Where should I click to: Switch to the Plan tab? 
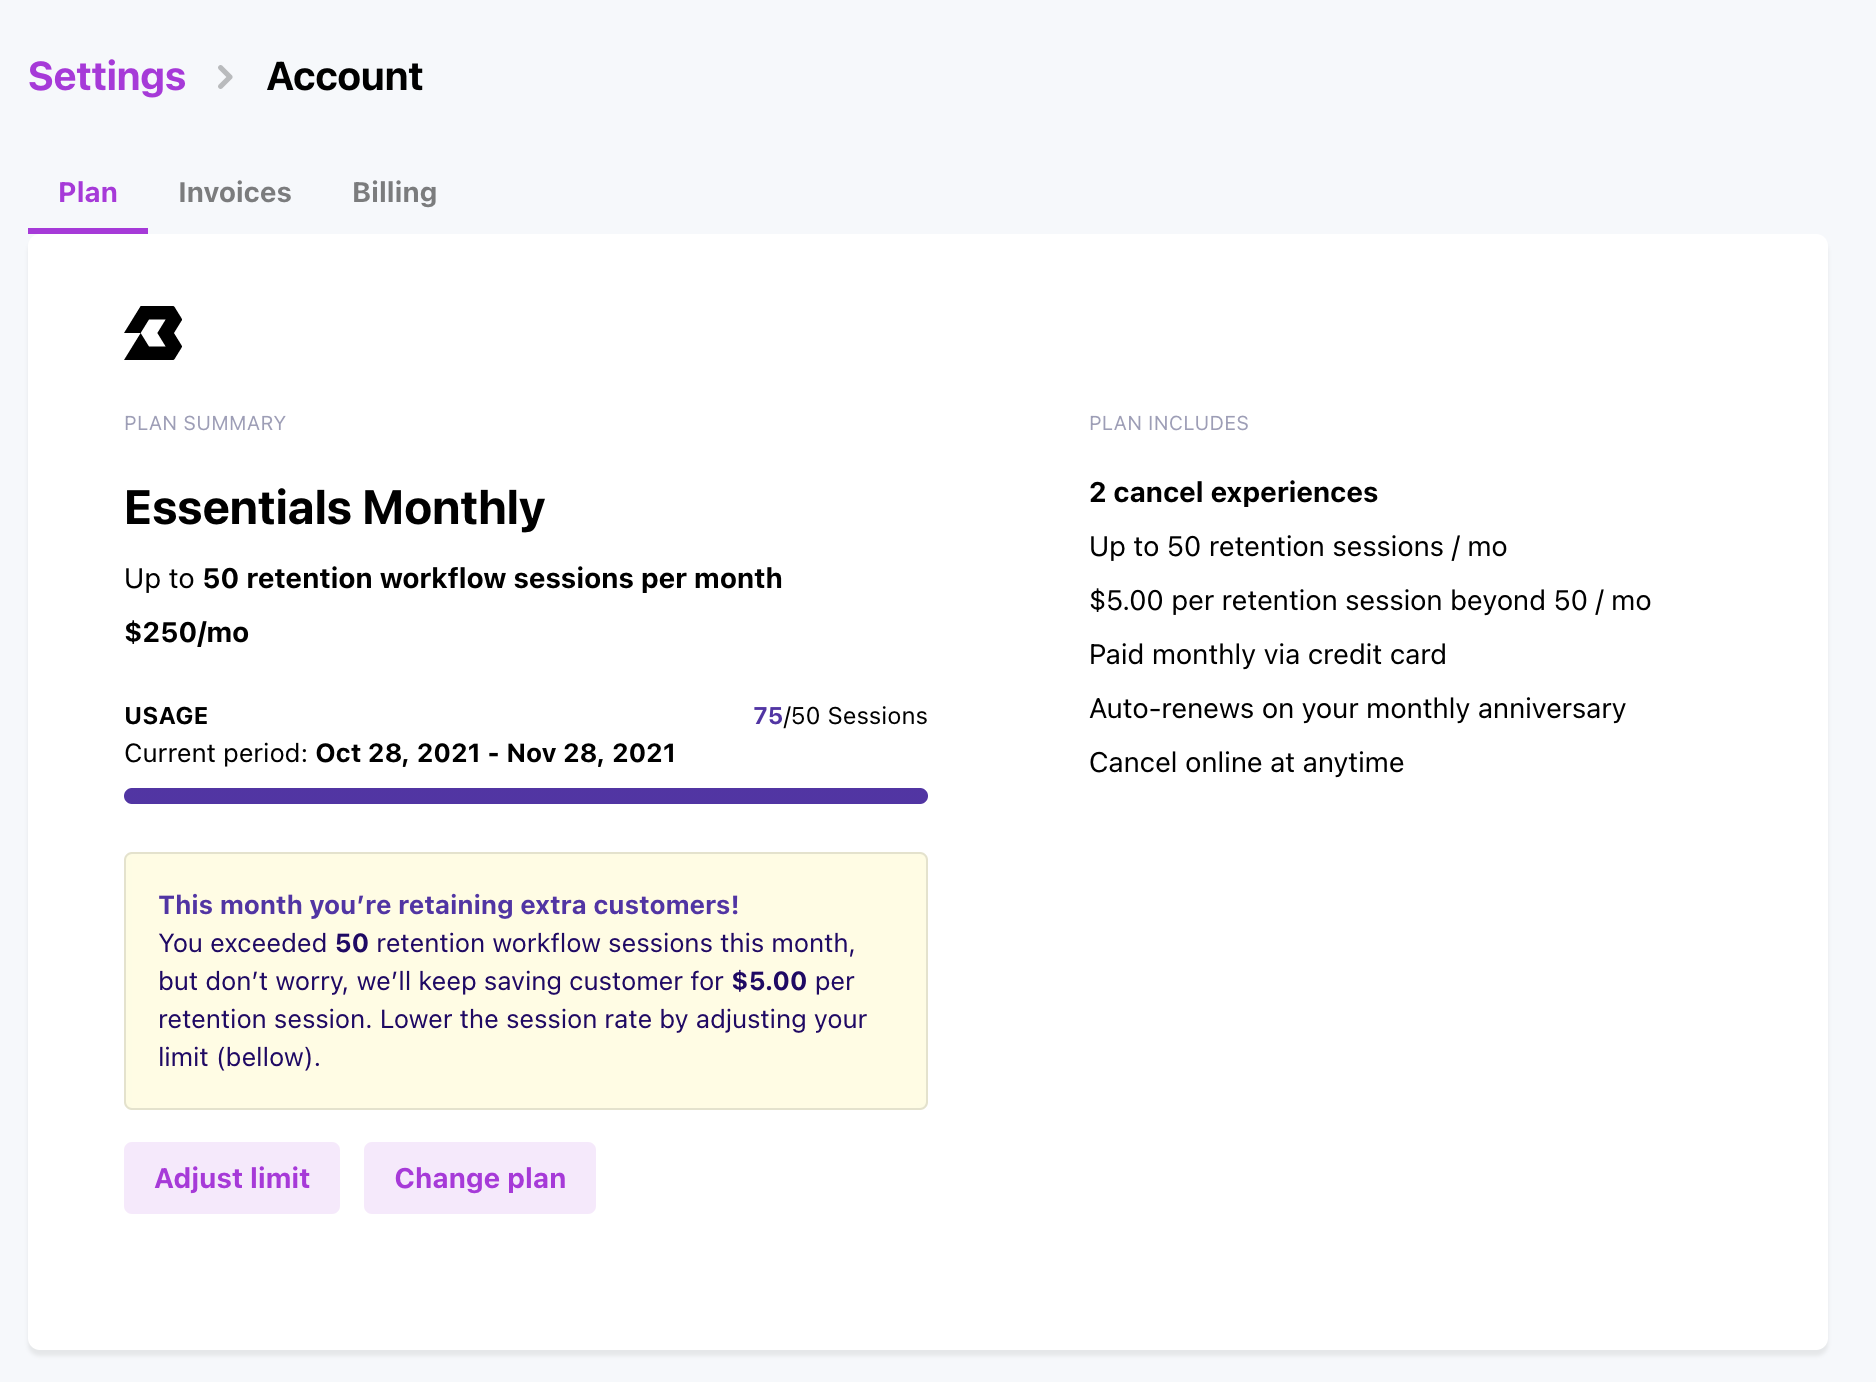coord(88,192)
